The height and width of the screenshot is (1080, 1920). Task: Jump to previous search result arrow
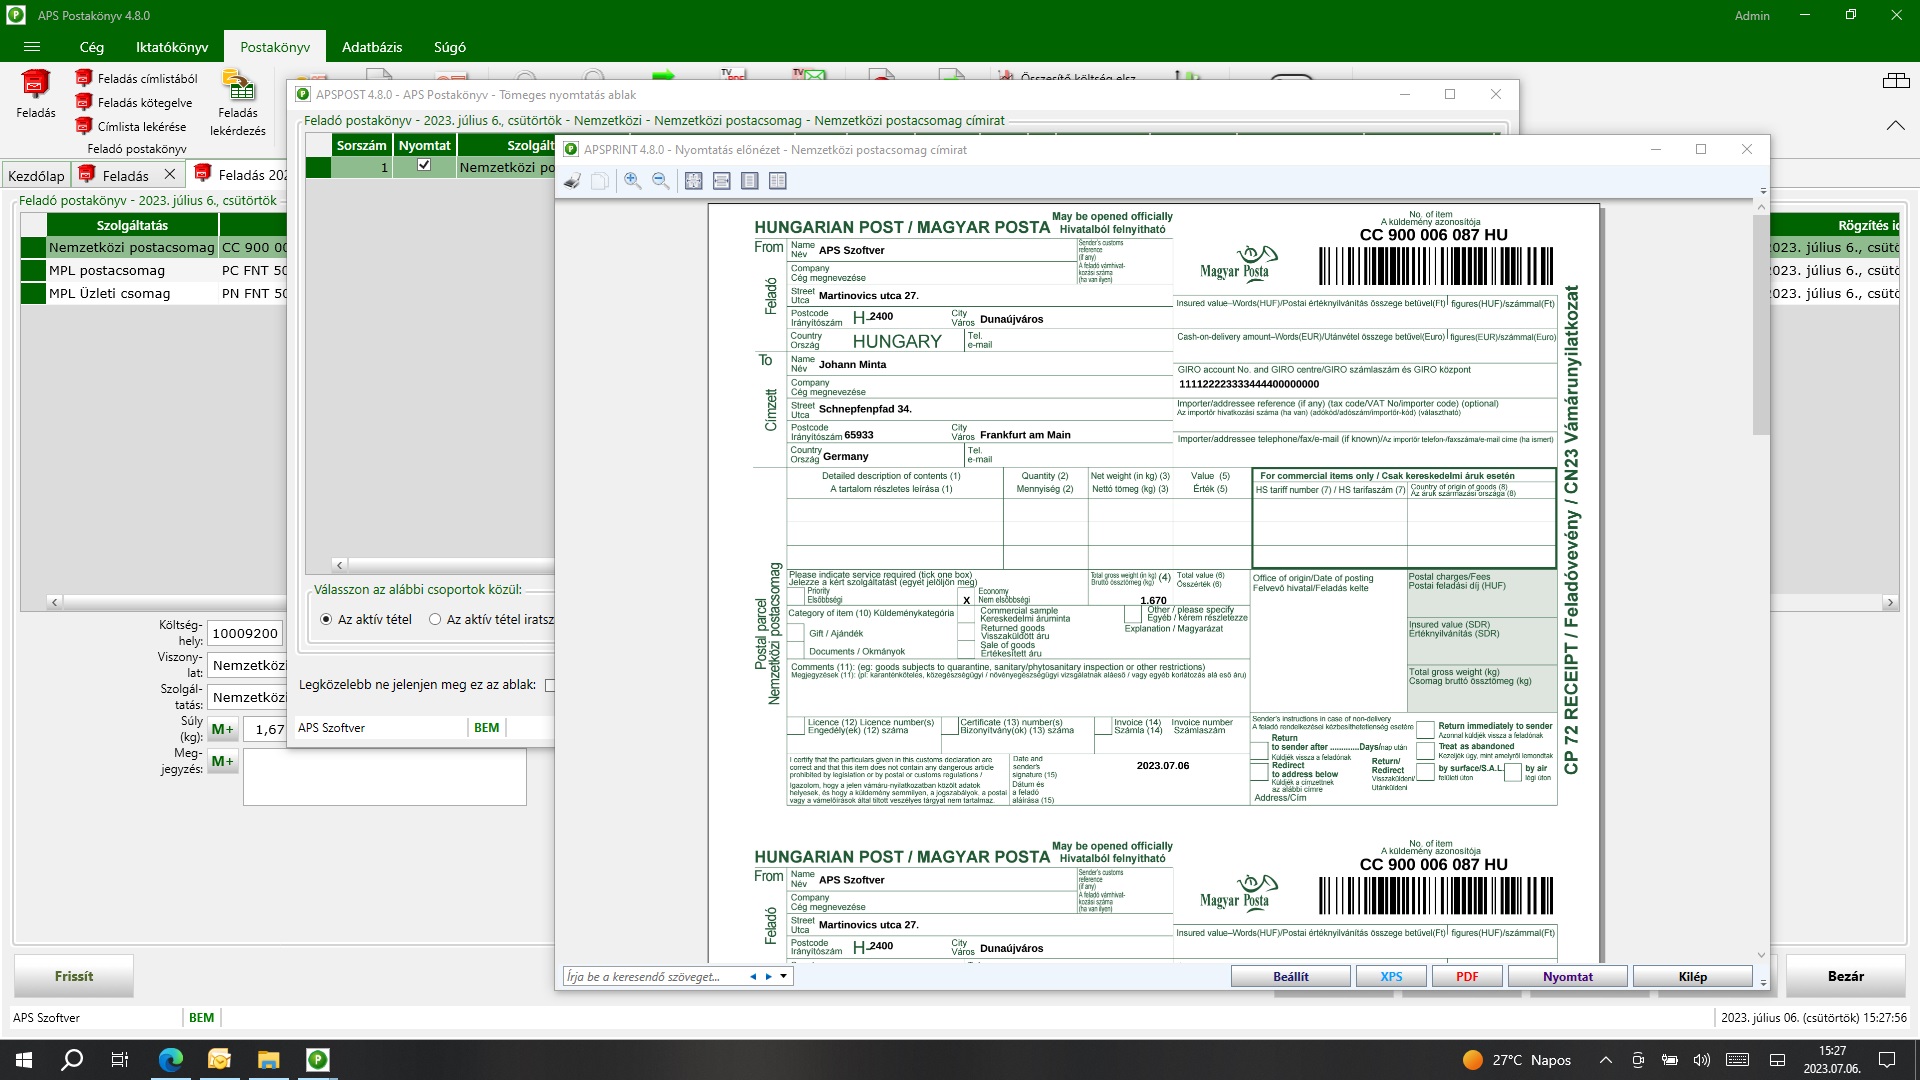pos(752,977)
